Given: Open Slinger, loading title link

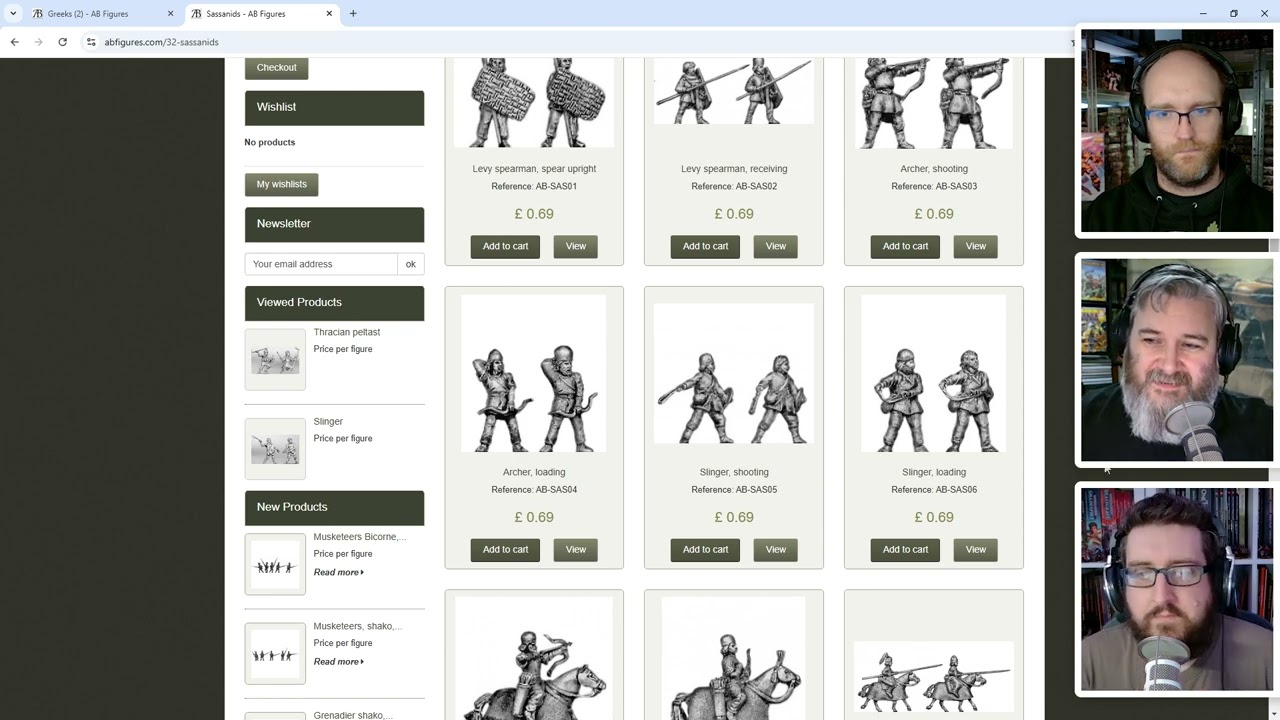Looking at the screenshot, I should click(934, 472).
